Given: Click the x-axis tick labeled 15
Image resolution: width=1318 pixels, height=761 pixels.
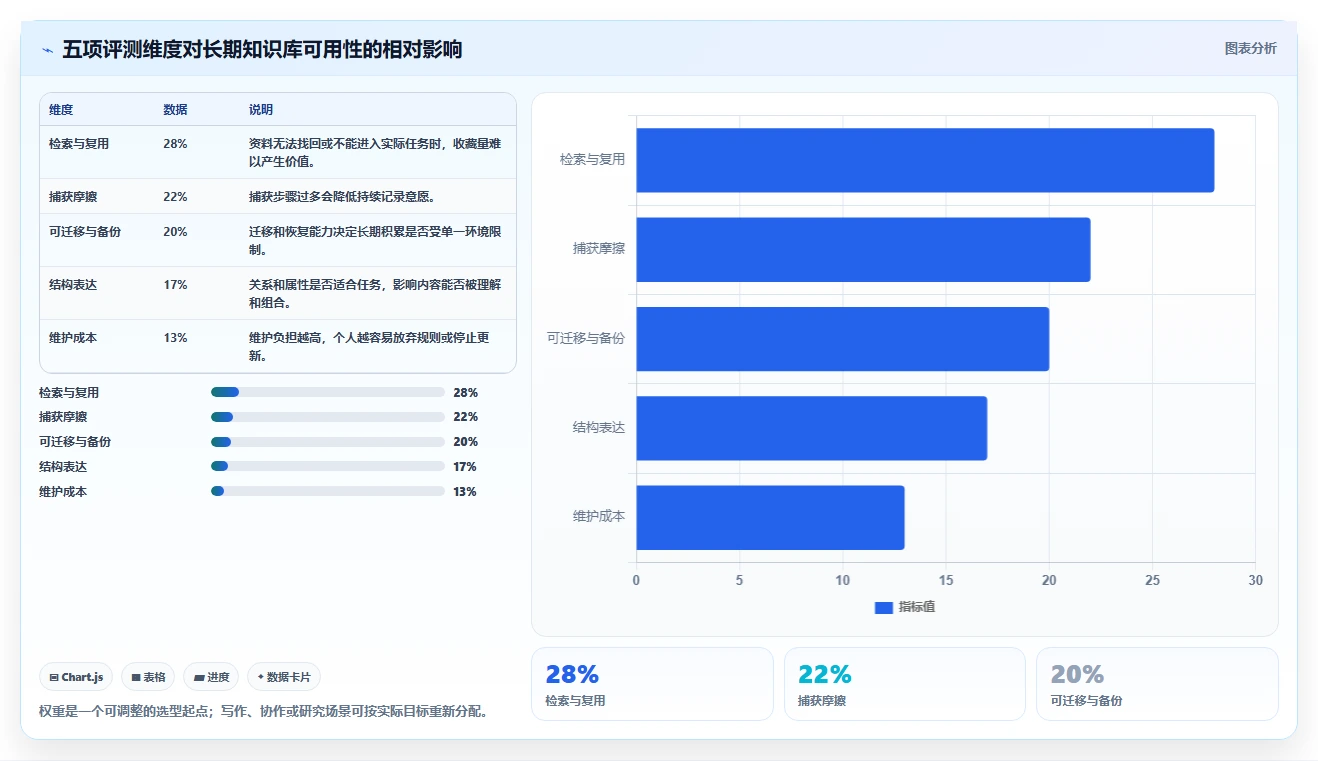Looking at the screenshot, I should [946, 581].
